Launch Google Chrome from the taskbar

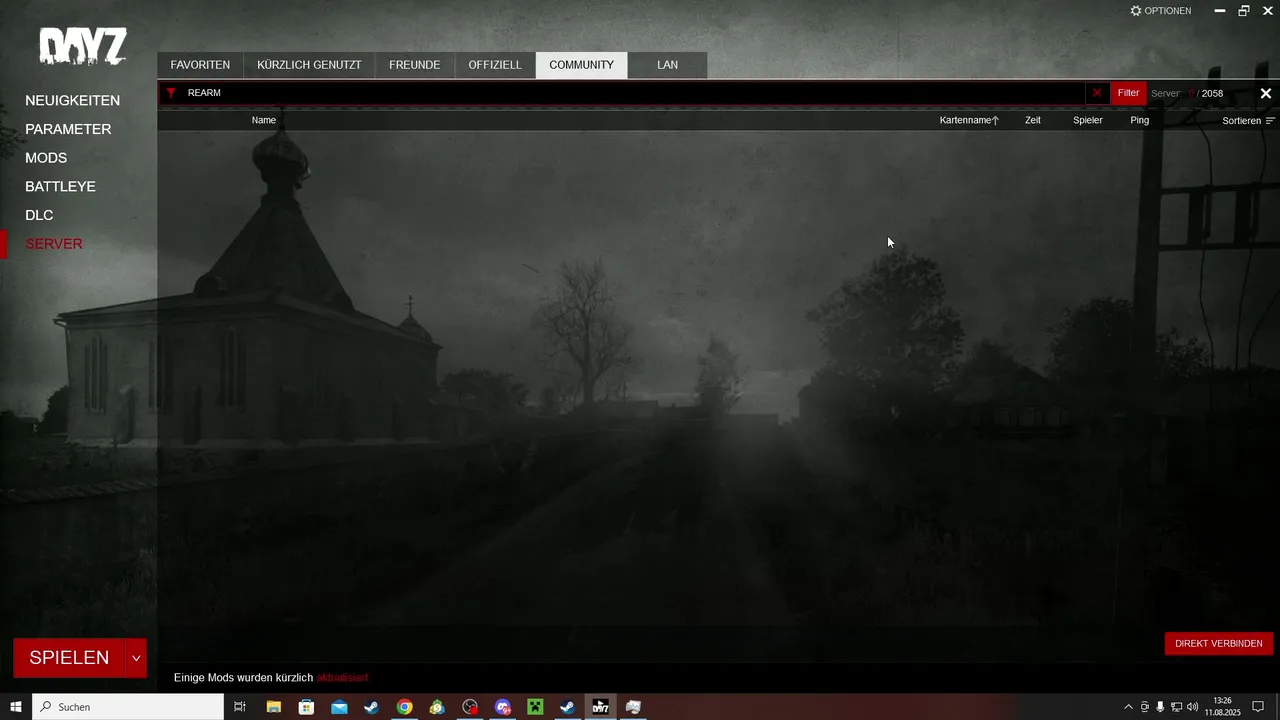point(404,707)
